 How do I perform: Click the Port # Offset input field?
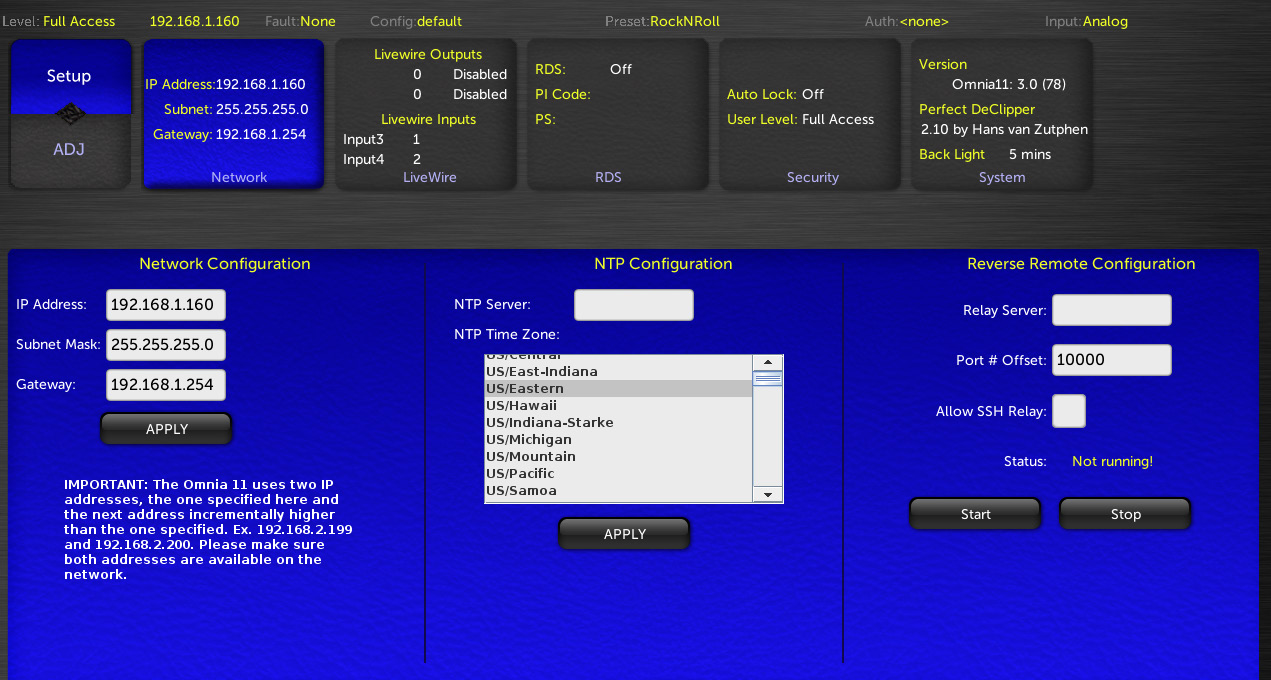click(1111, 360)
